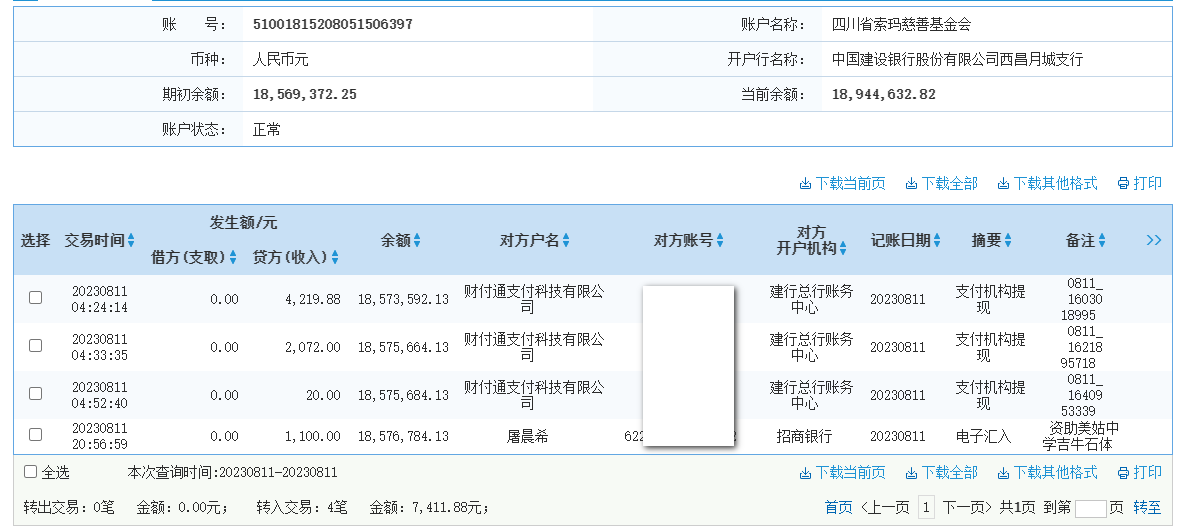Select balance 18,573,592.13 cell
The width and height of the screenshot is (1178, 528).
point(403,299)
